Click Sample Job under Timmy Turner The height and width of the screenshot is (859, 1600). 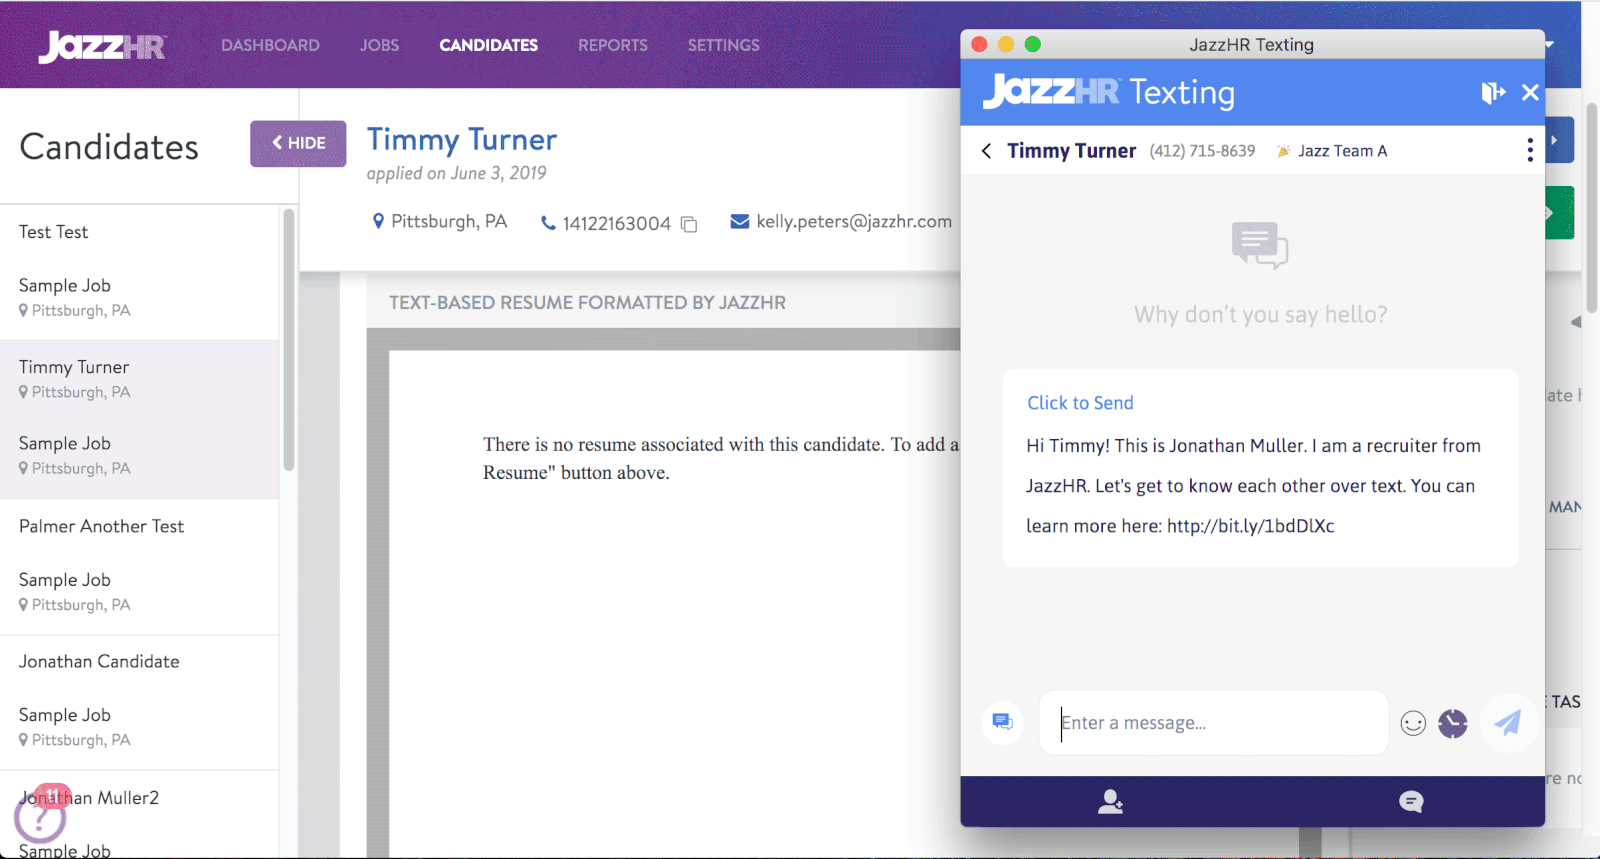(x=65, y=443)
